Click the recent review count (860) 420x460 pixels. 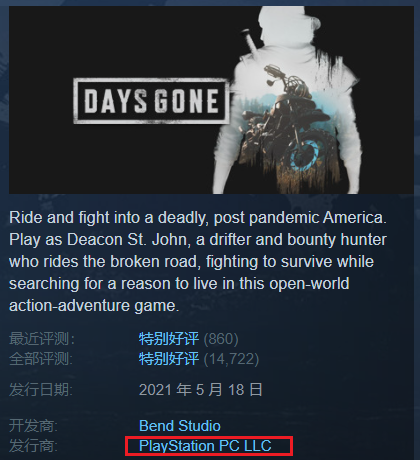[221, 339]
